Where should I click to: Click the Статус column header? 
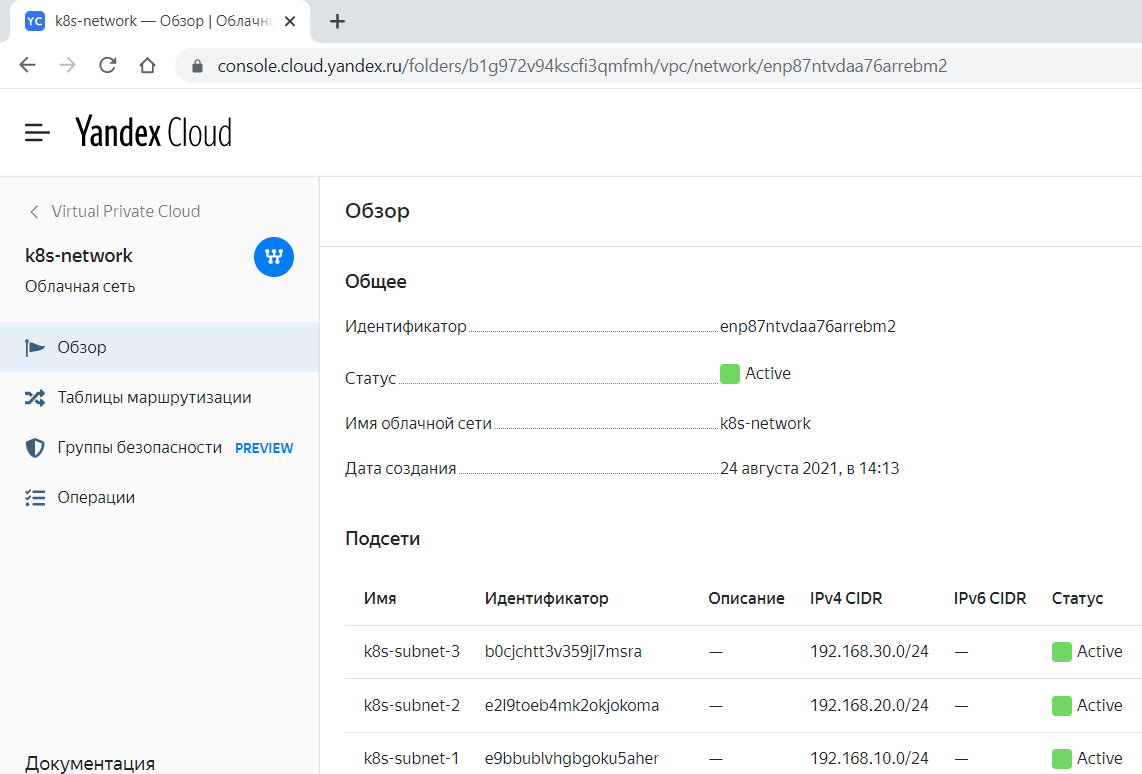coord(1077,599)
